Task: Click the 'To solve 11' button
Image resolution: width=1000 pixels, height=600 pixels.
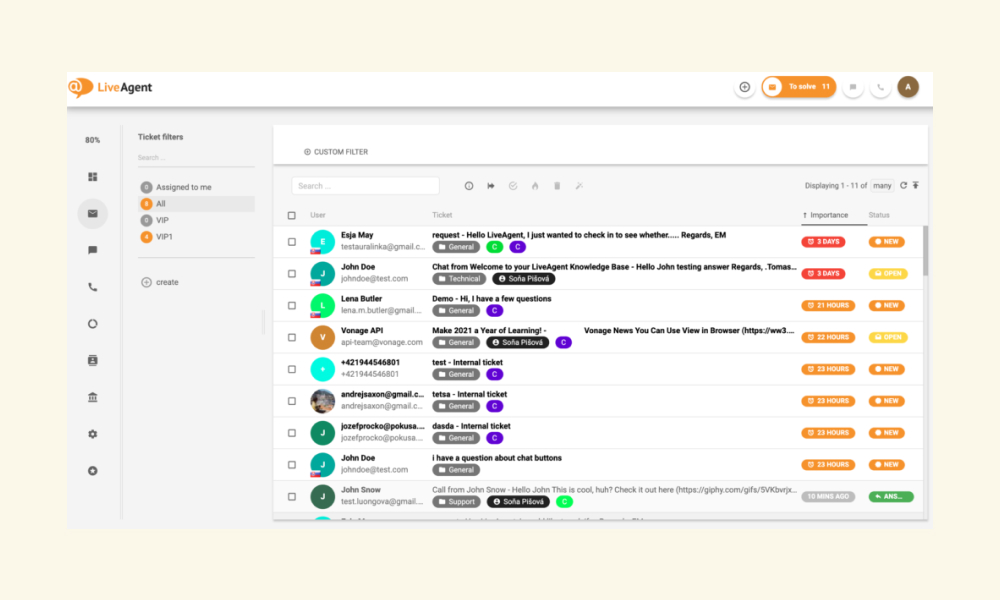Action: coord(799,87)
